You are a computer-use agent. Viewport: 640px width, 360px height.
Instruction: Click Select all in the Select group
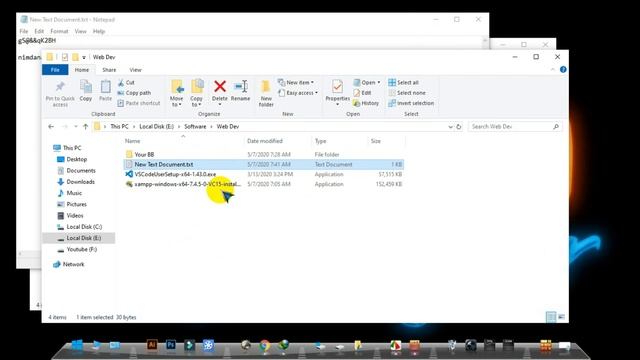pos(403,82)
